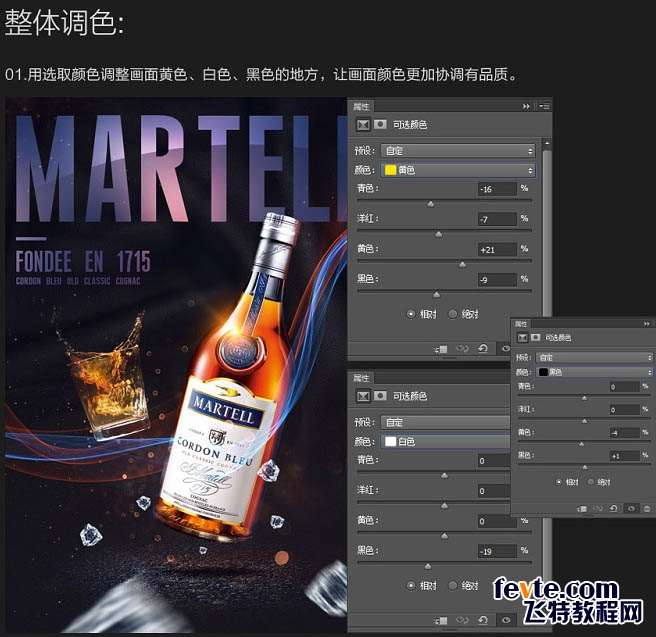Screen dimensions: 656x637
Task: Reset adjustment defaults in yellow panel
Action: (483, 348)
